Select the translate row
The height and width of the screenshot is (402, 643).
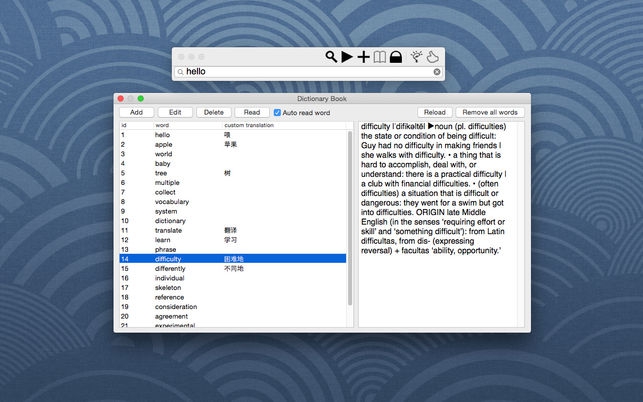pyautogui.click(x=233, y=231)
